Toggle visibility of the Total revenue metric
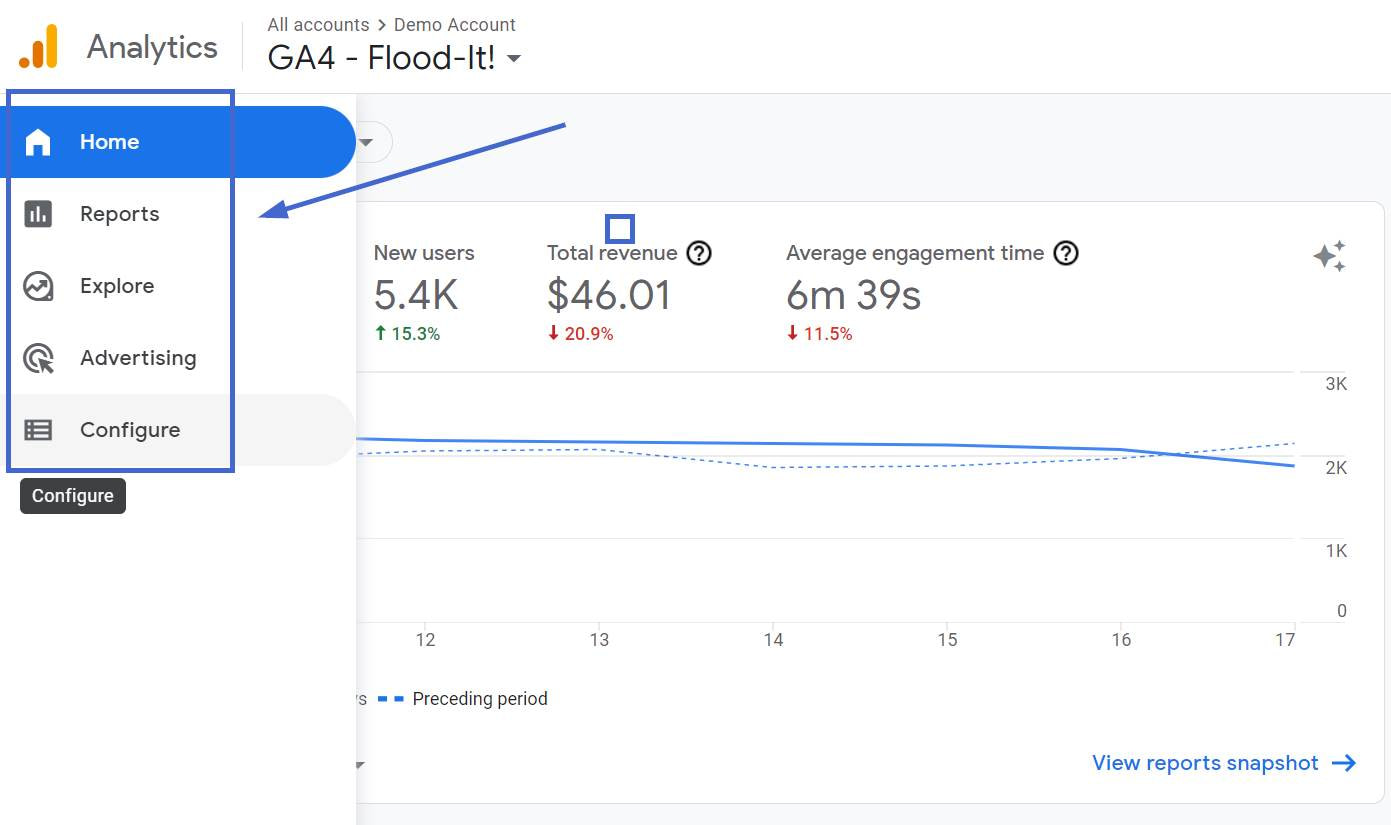 click(x=619, y=229)
